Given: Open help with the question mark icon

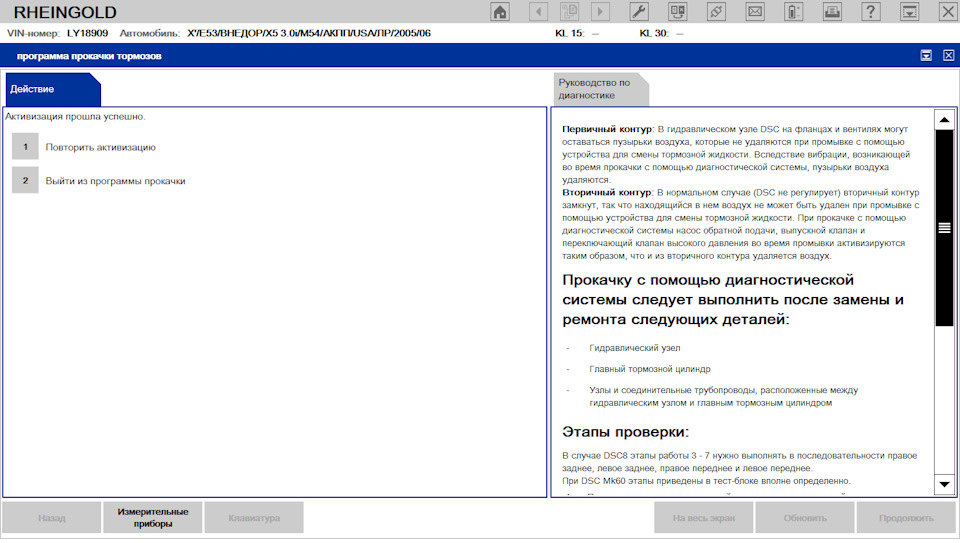Looking at the screenshot, I should tap(871, 12).
